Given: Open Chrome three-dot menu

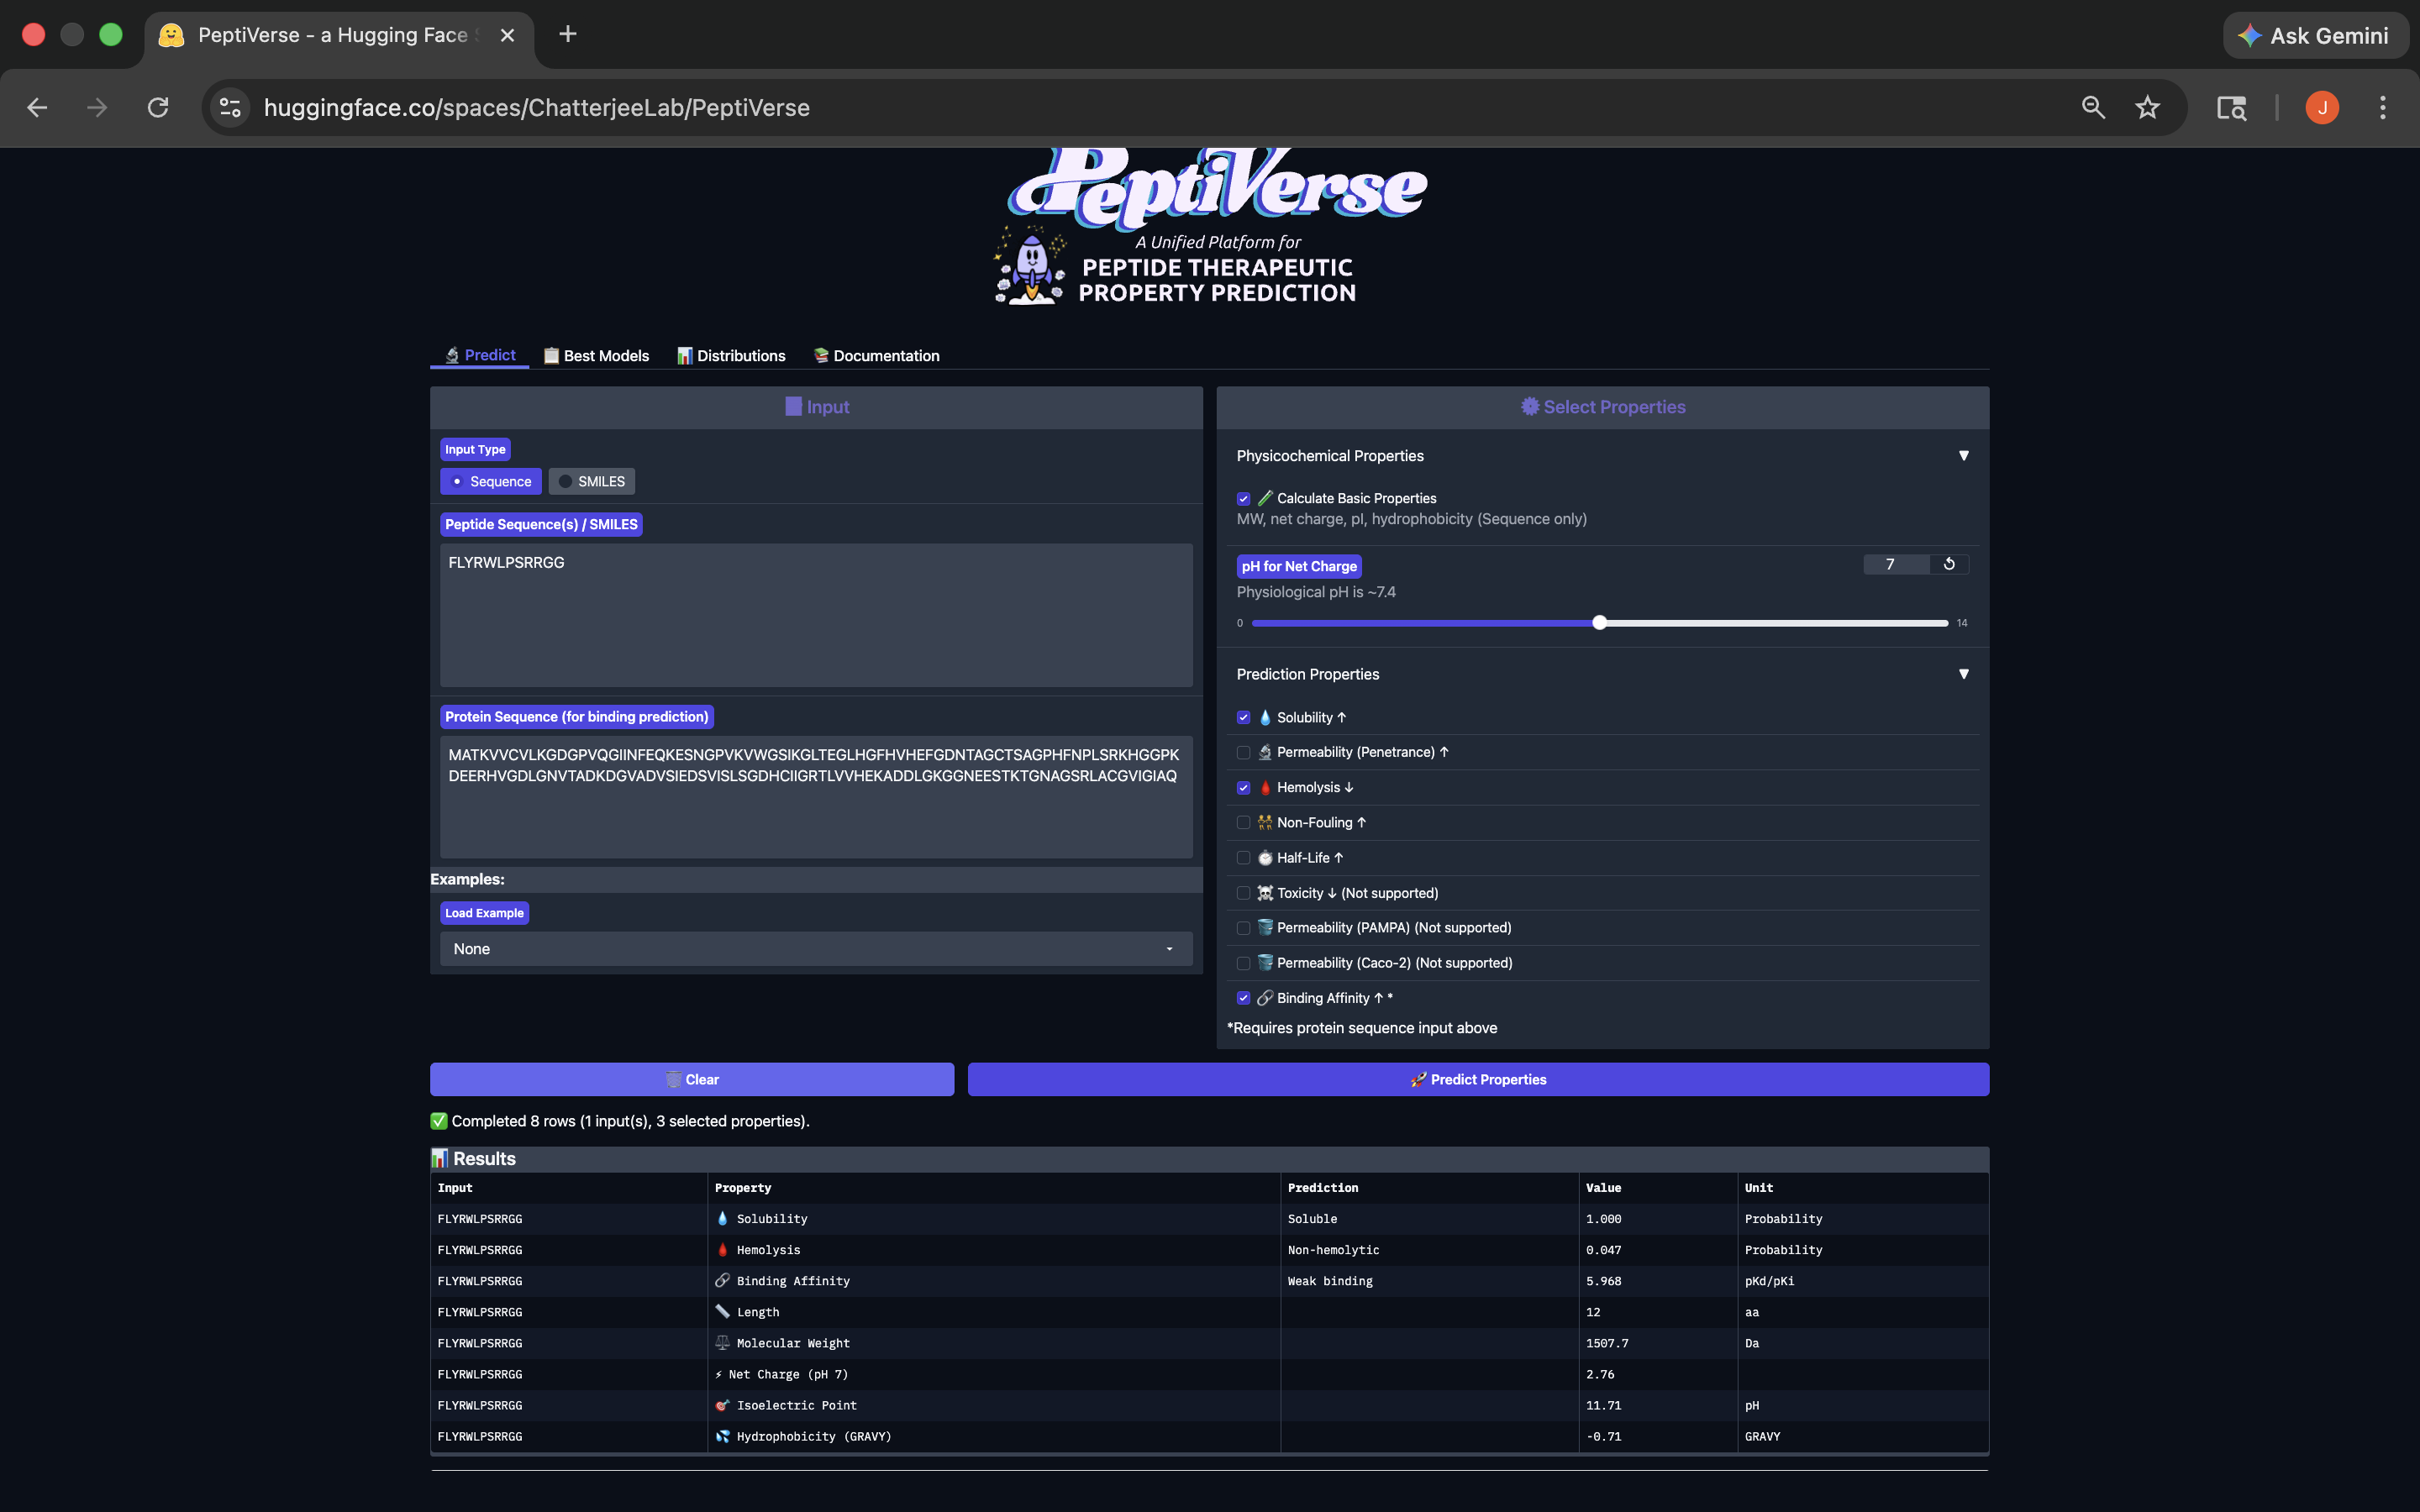Looking at the screenshot, I should coord(2383,108).
